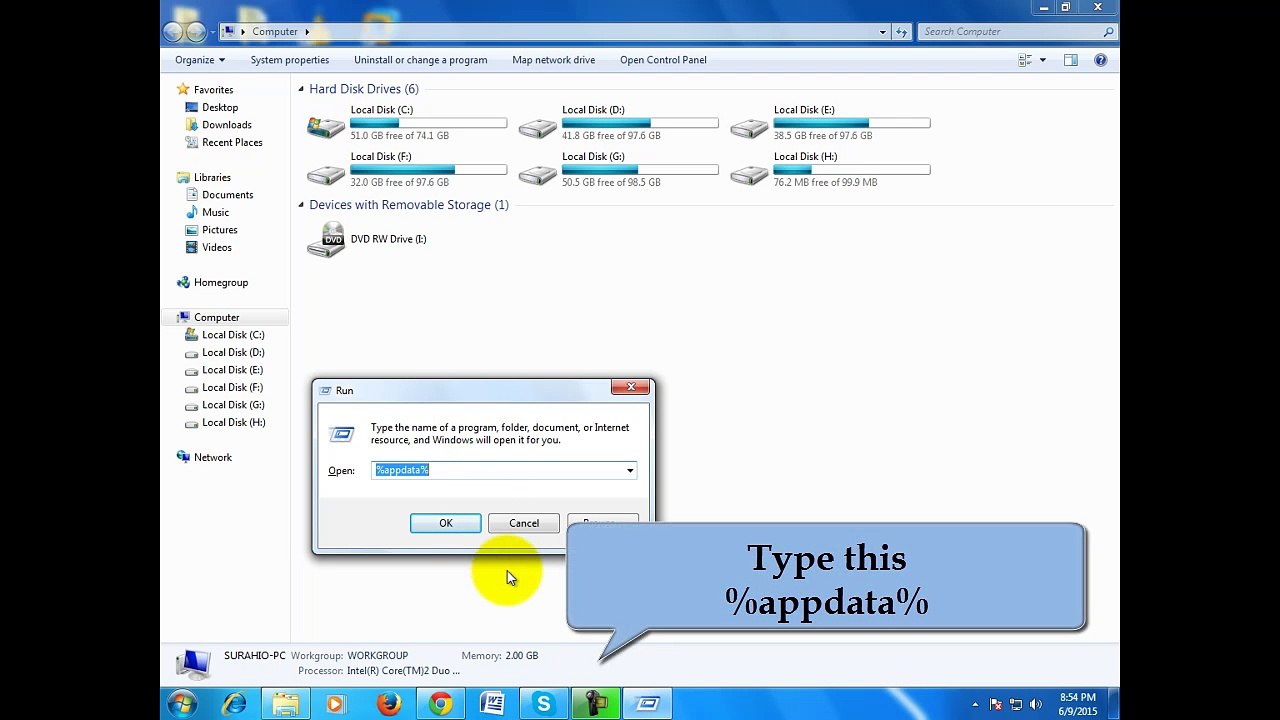Select Recent Places under Favorites
The image size is (1280, 720).
click(232, 142)
